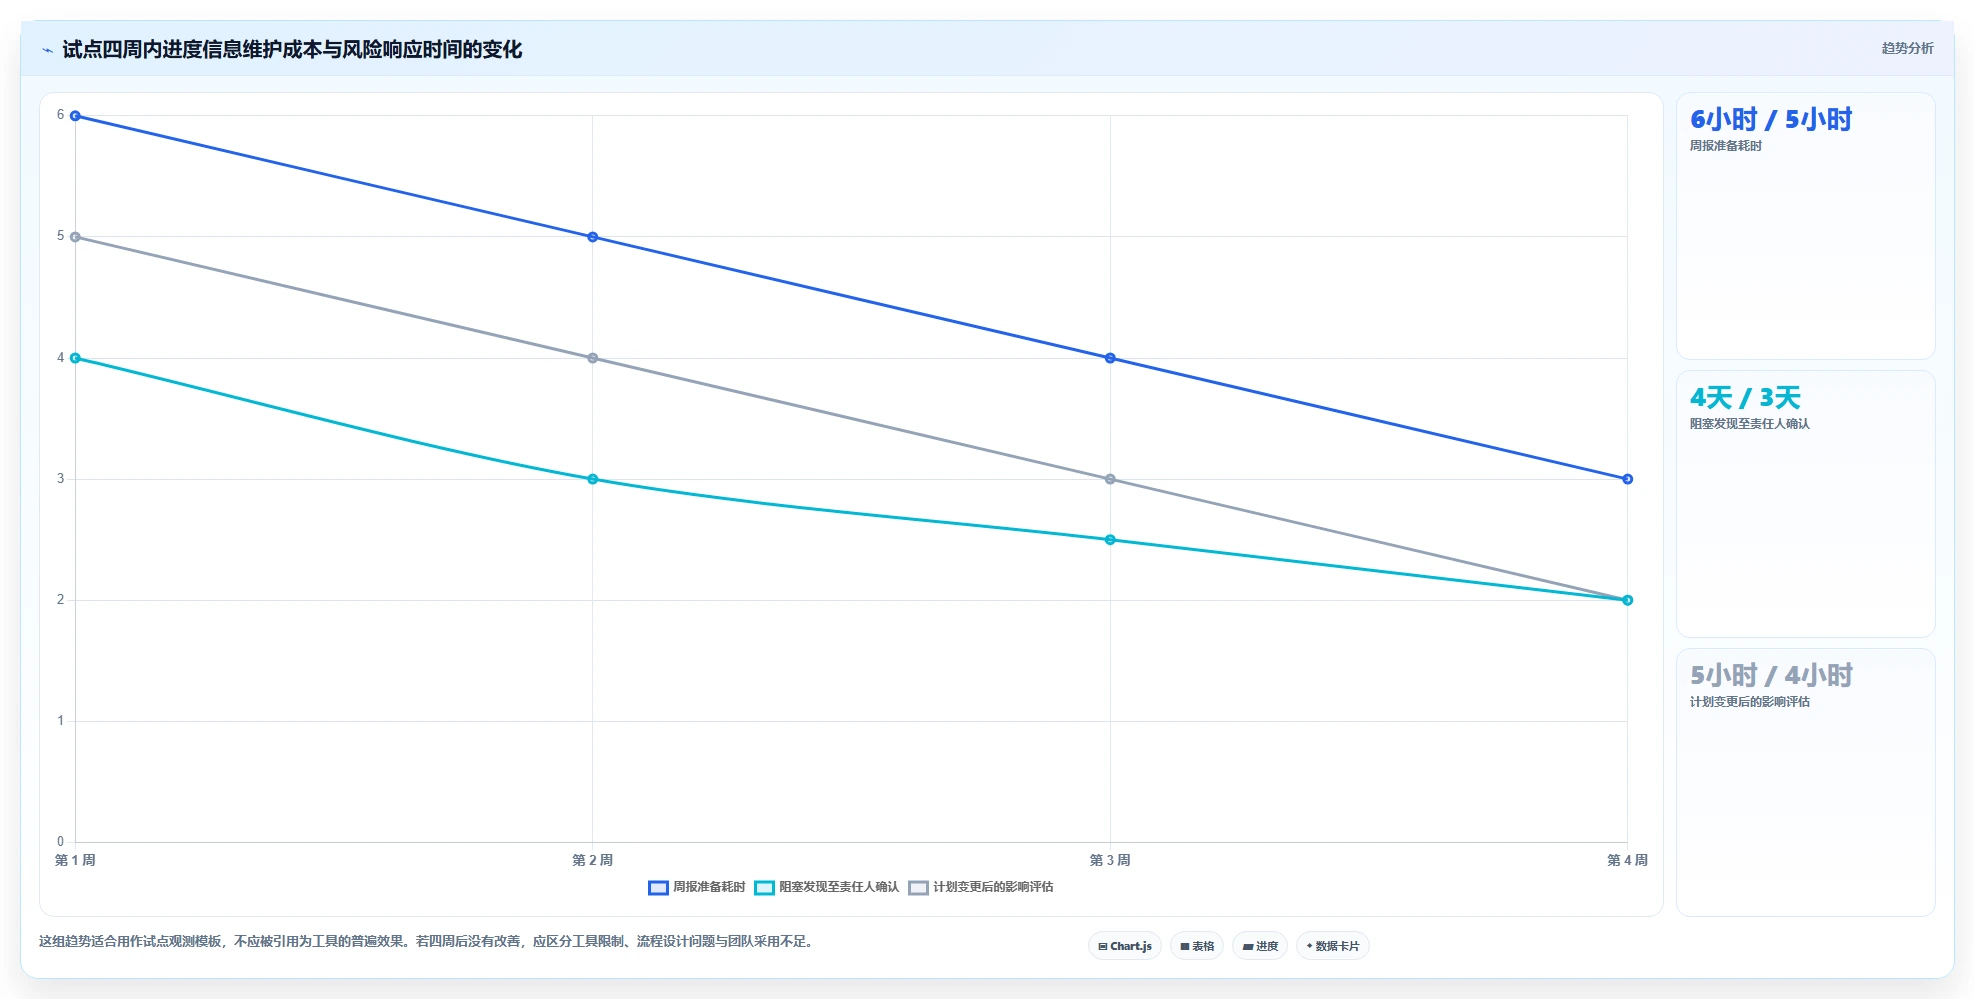
Task: Click the 6小时 / 5小时 stat card value
Action: pyautogui.click(x=1771, y=120)
